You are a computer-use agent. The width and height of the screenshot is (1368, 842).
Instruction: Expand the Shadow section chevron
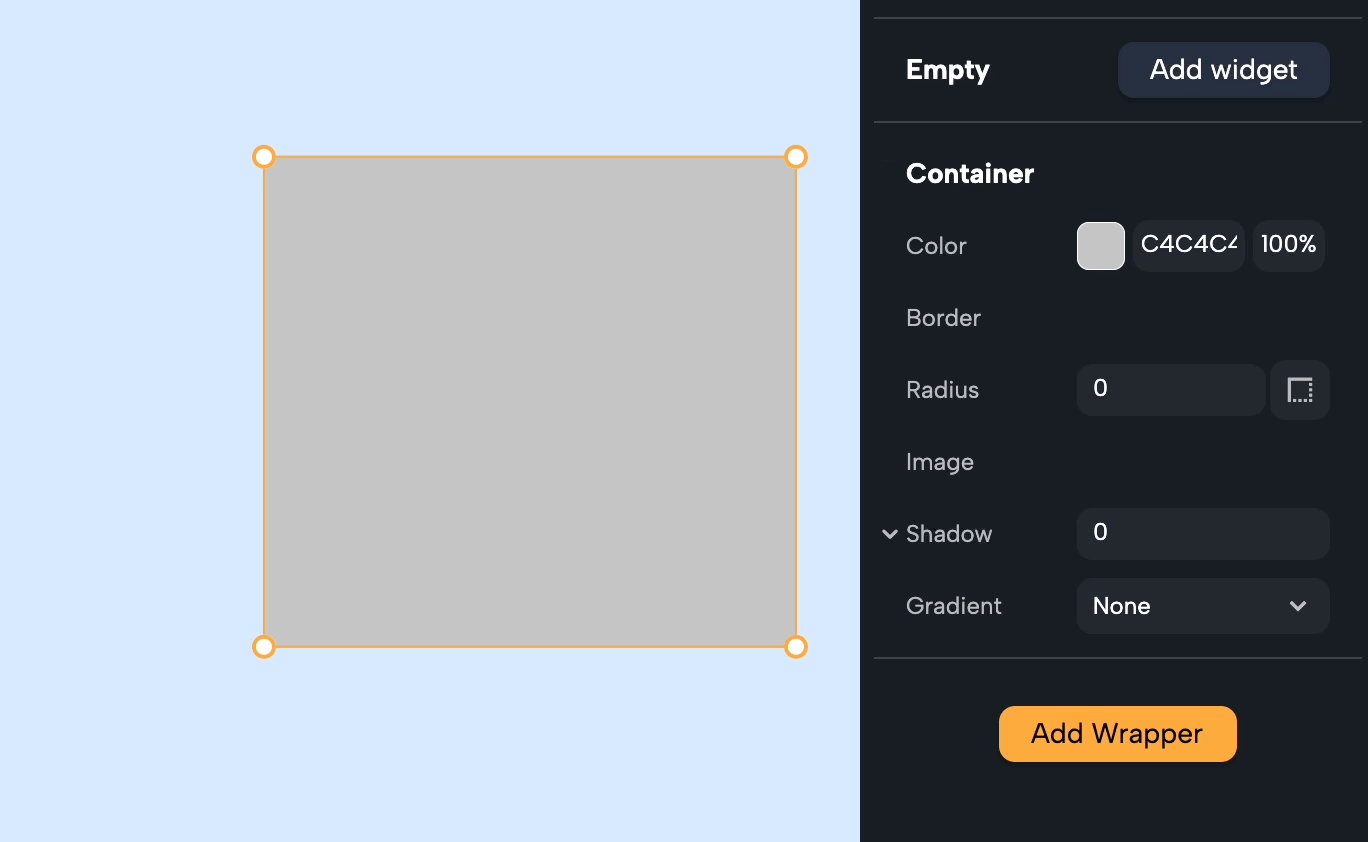(x=889, y=534)
